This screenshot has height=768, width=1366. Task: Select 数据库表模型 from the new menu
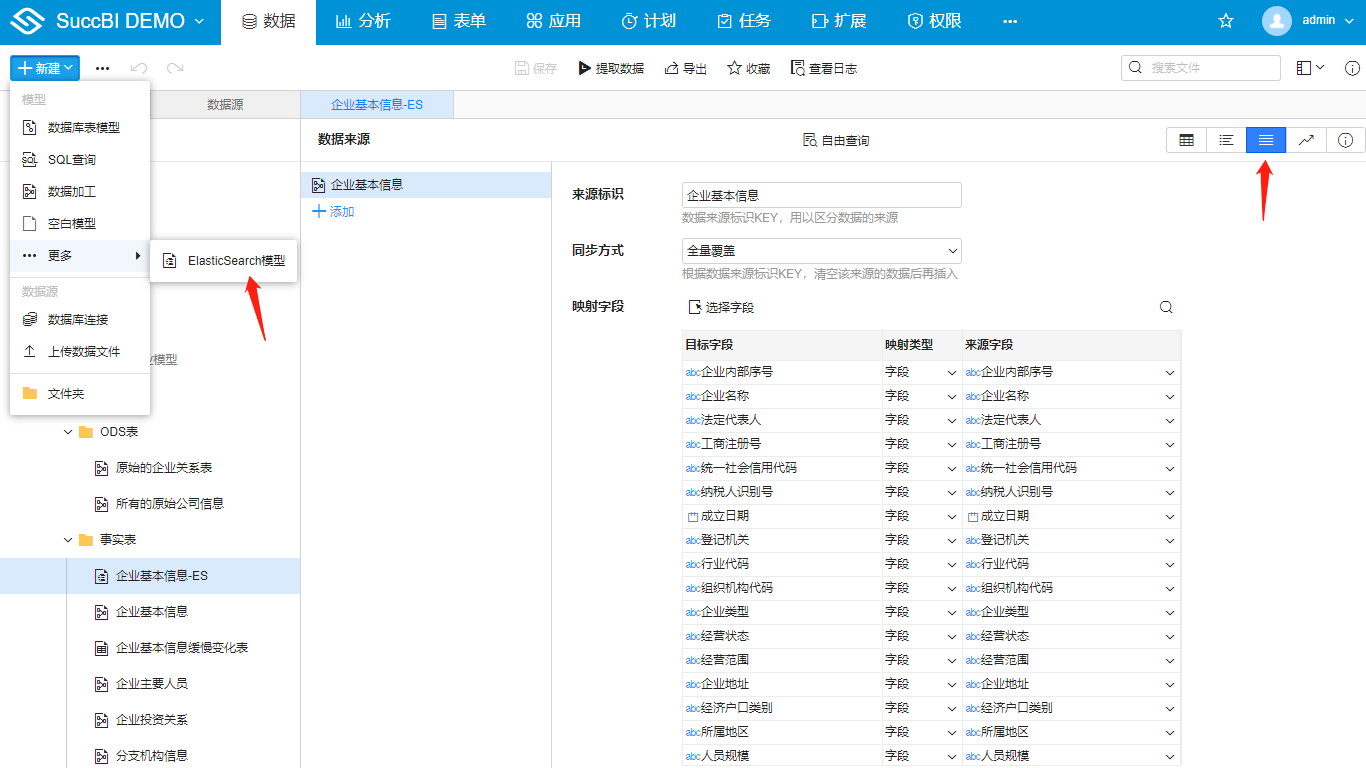(80, 128)
